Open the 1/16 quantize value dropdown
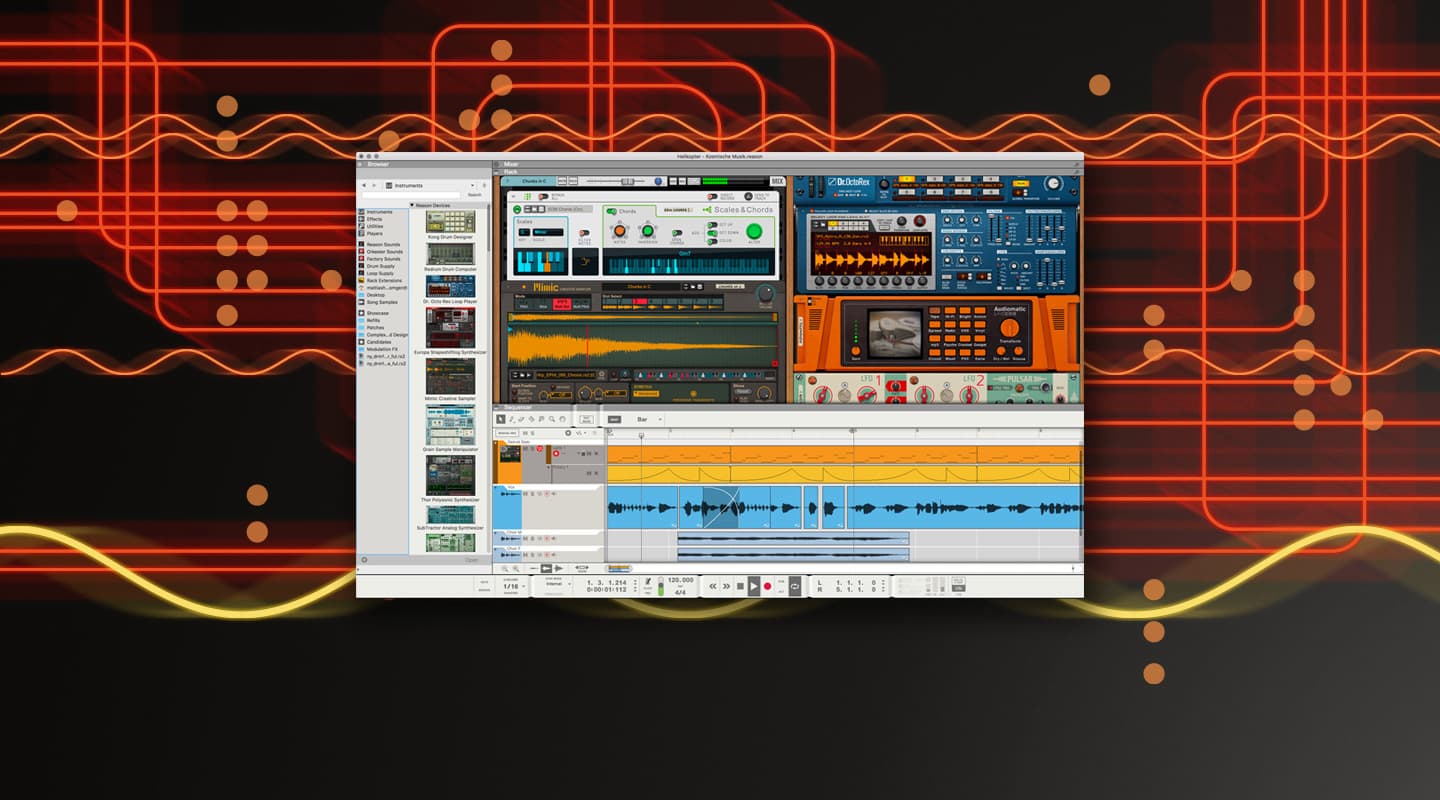Viewport: 1440px width, 800px height. [514, 587]
